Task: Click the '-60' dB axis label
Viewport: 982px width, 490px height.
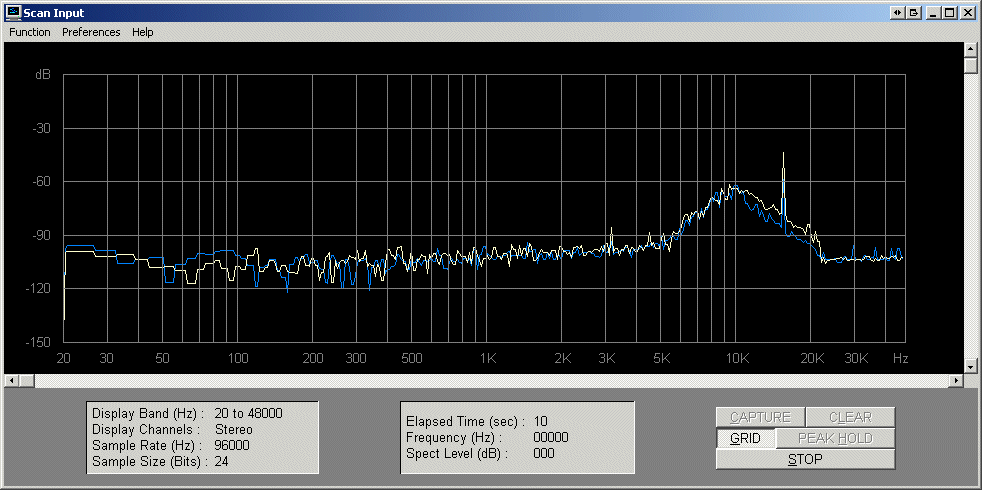Action: coord(41,182)
